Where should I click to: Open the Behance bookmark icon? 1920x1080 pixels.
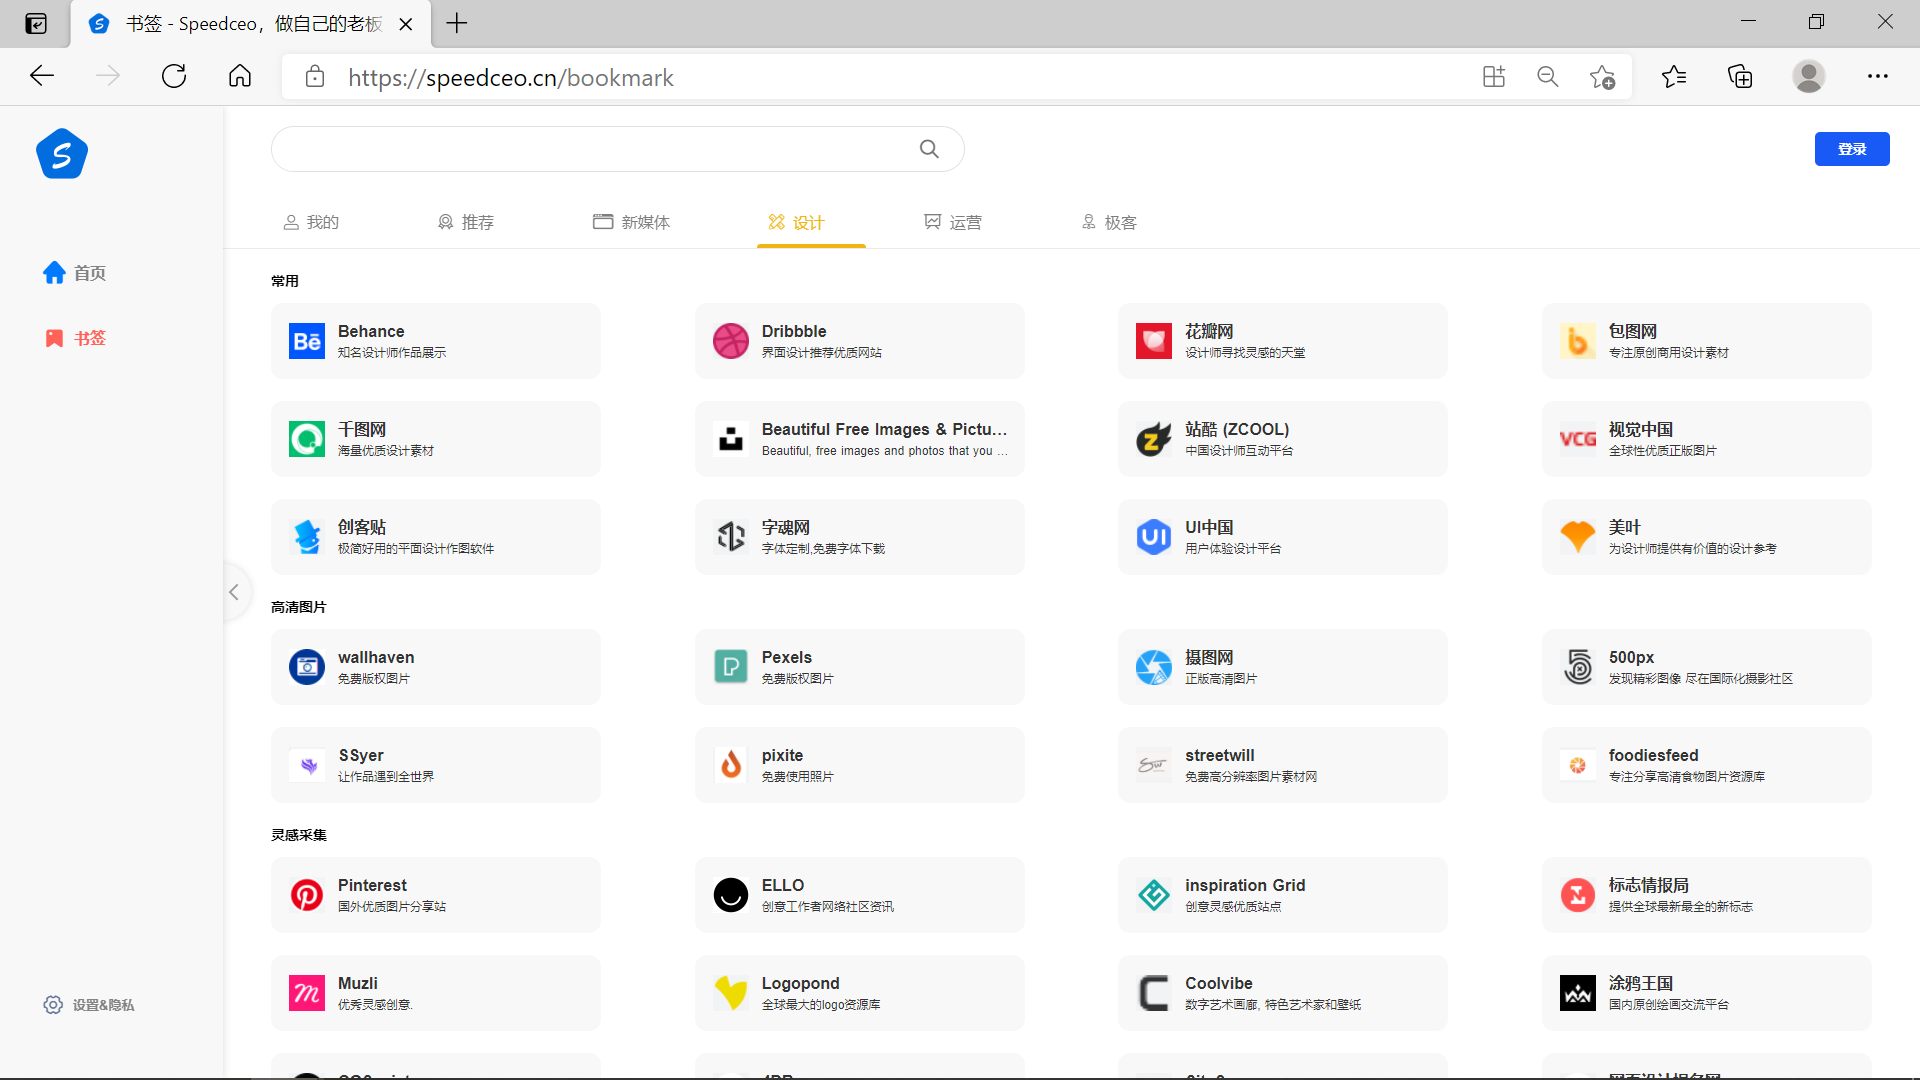point(307,341)
